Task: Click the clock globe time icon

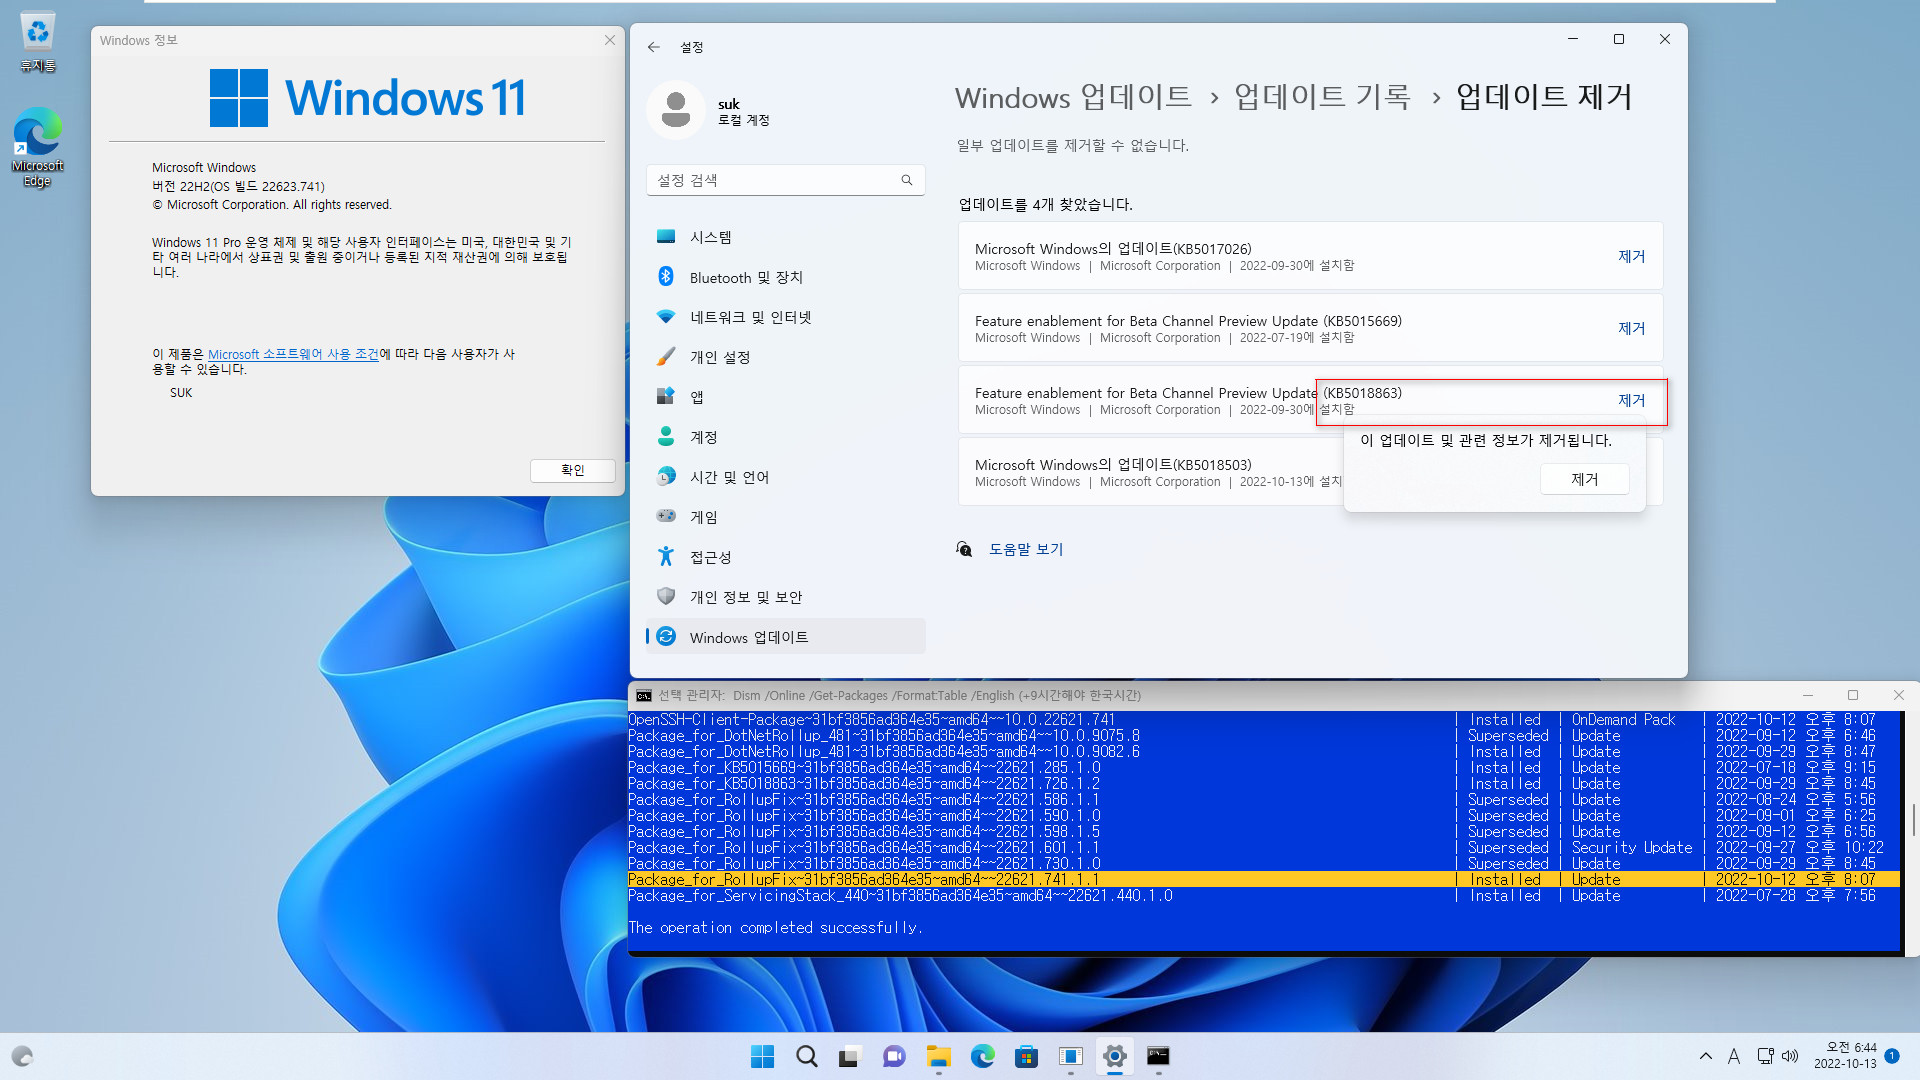Action: 666,476
